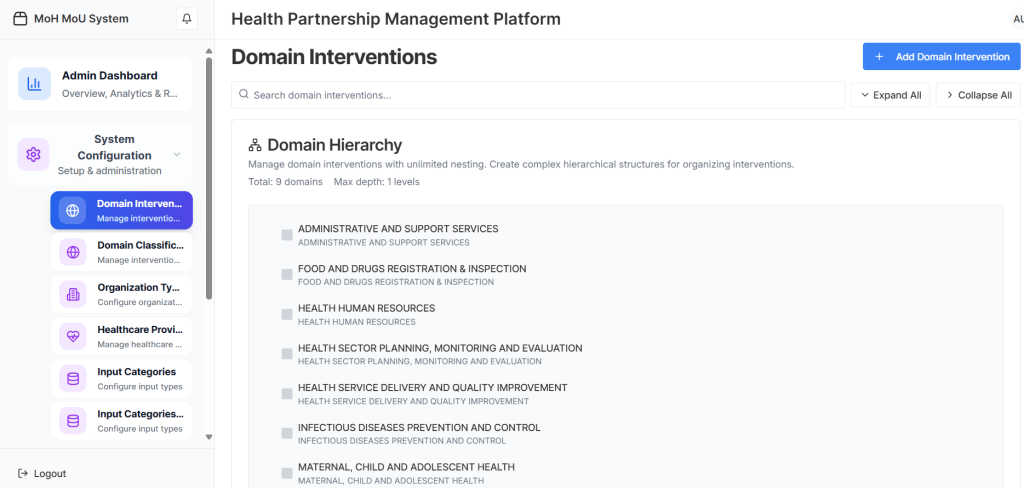Click the Healthcare Providers heart icon
The width and height of the screenshot is (1024, 488).
coord(72,336)
